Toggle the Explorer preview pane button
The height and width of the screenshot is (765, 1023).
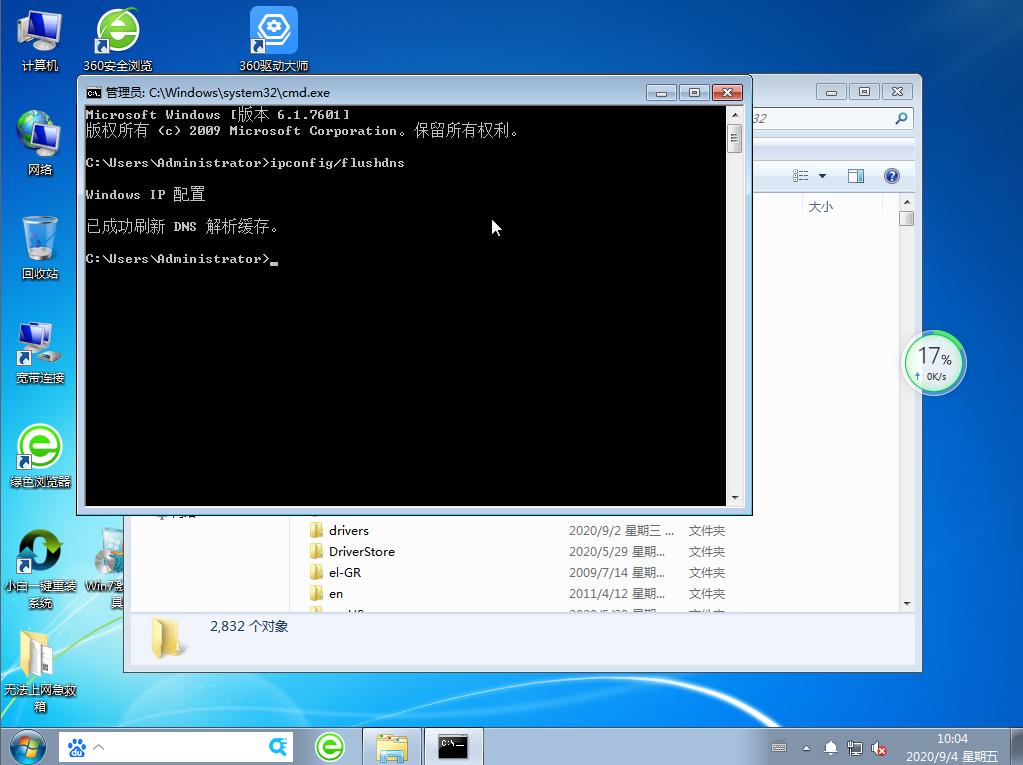click(x=856, y=176)
